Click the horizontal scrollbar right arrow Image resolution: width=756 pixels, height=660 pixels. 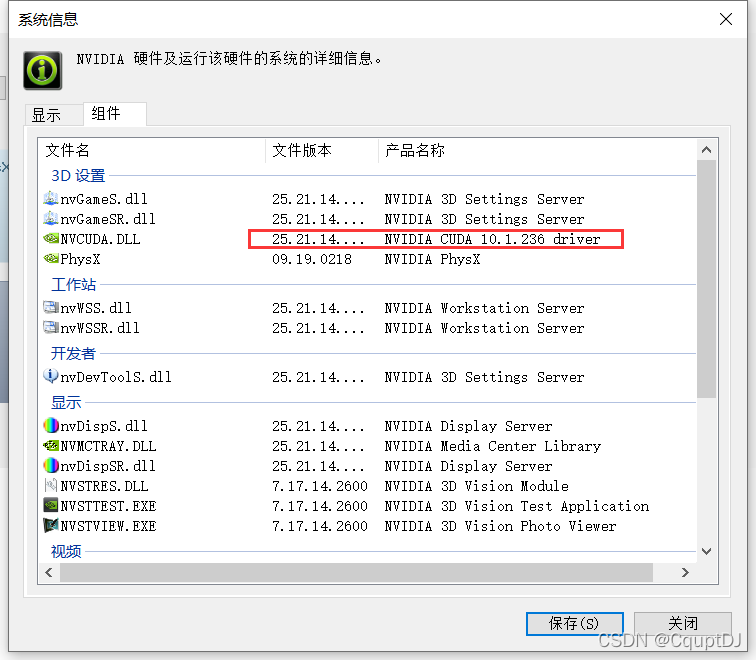coord(685,572)
